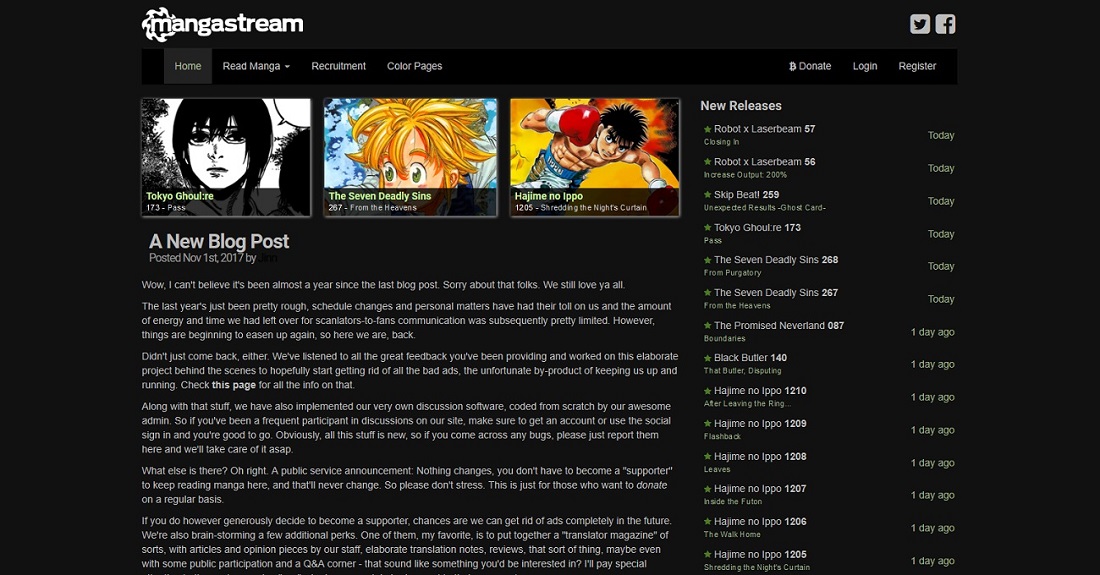This screenshot has width=1100, height=575.
Task: Click the 'Flashback' chapter subtitle
Action: [x=723, y=438]
